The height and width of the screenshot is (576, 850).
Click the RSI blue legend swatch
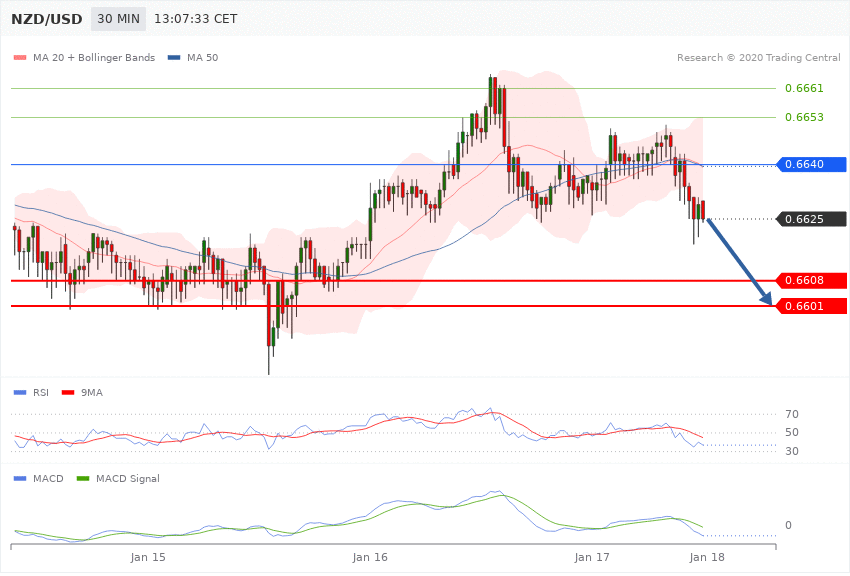click(20, 392)
